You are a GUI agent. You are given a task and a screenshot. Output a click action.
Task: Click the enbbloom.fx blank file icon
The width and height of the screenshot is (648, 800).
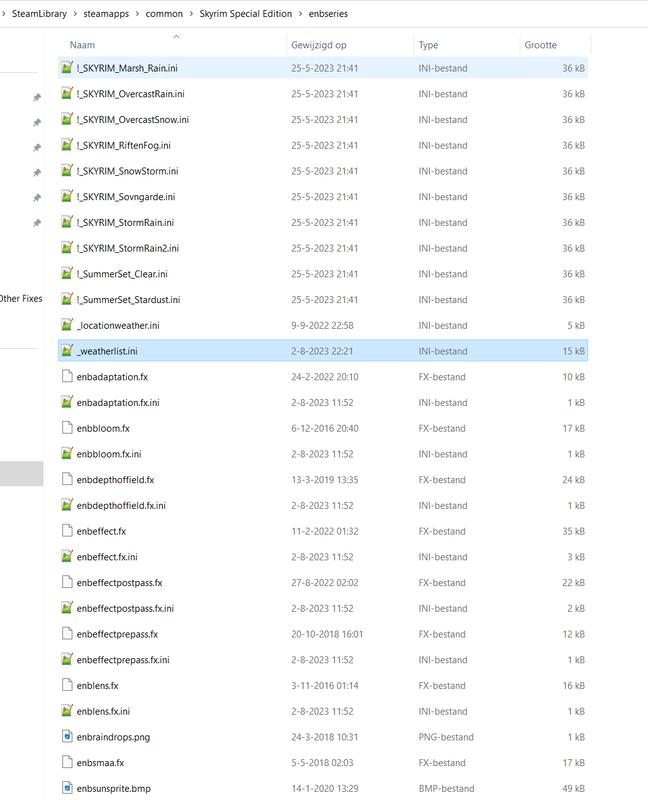(67, 428)
